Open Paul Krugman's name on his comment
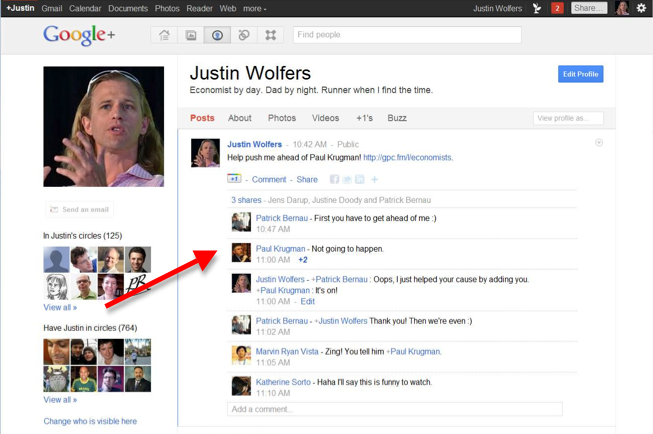Image resolution: width=653 pixels, height=434 pixels. click(x=280, y=249)
